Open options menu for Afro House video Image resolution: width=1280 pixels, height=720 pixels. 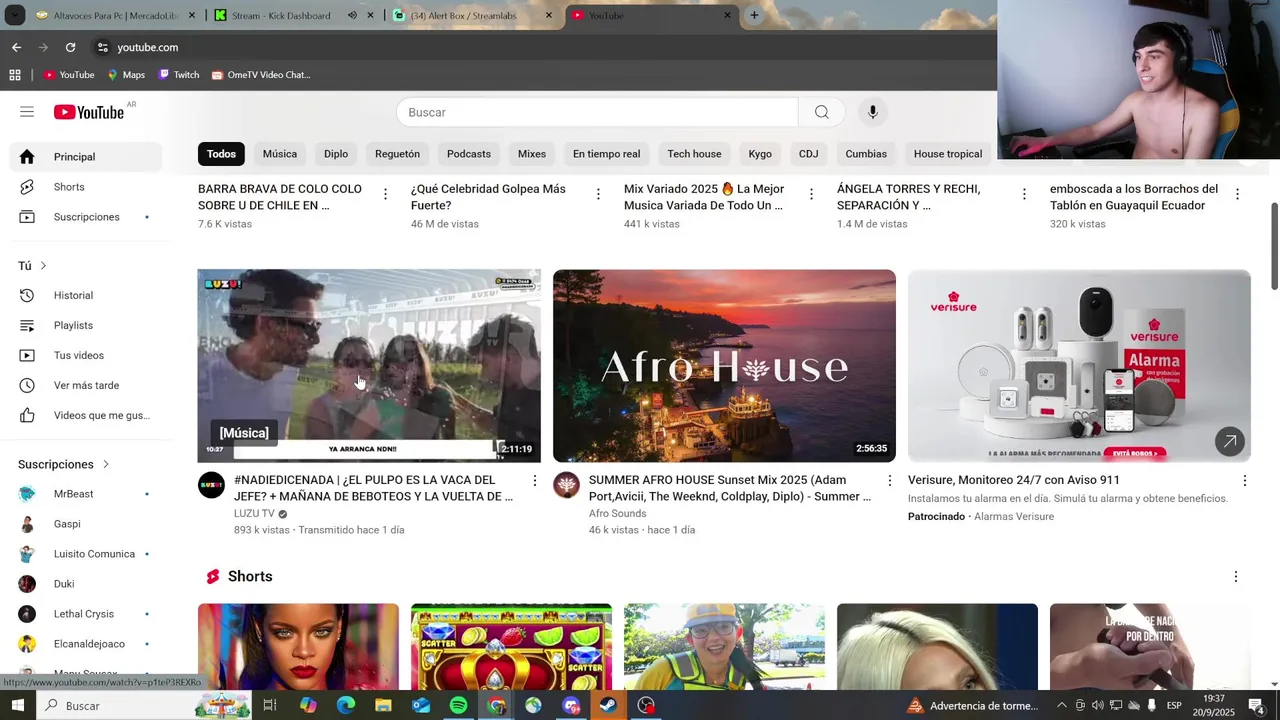pos(889,481)
